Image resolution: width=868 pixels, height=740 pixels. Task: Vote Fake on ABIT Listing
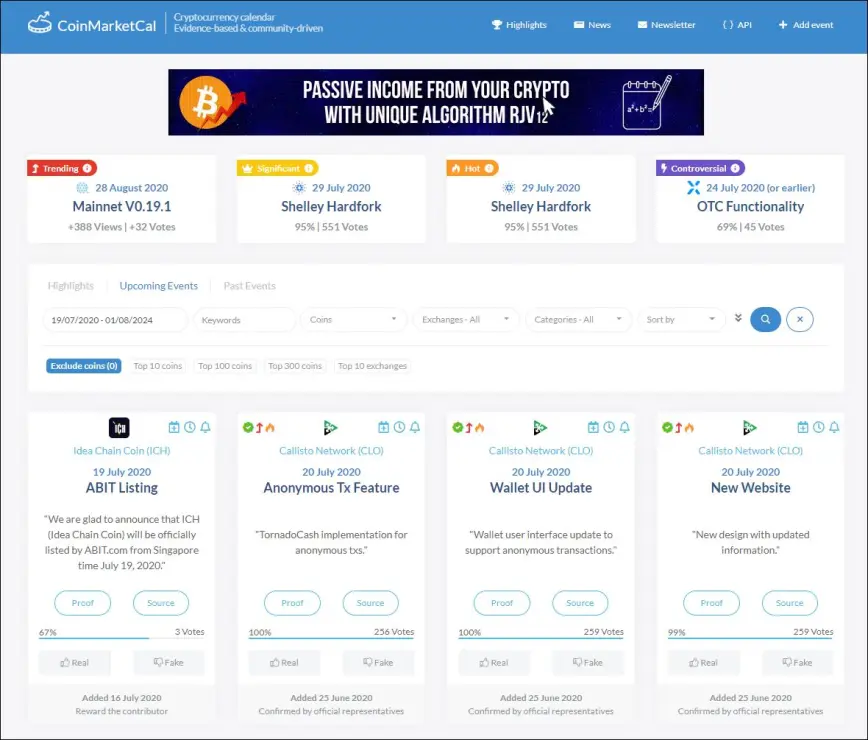pos(168,663)
